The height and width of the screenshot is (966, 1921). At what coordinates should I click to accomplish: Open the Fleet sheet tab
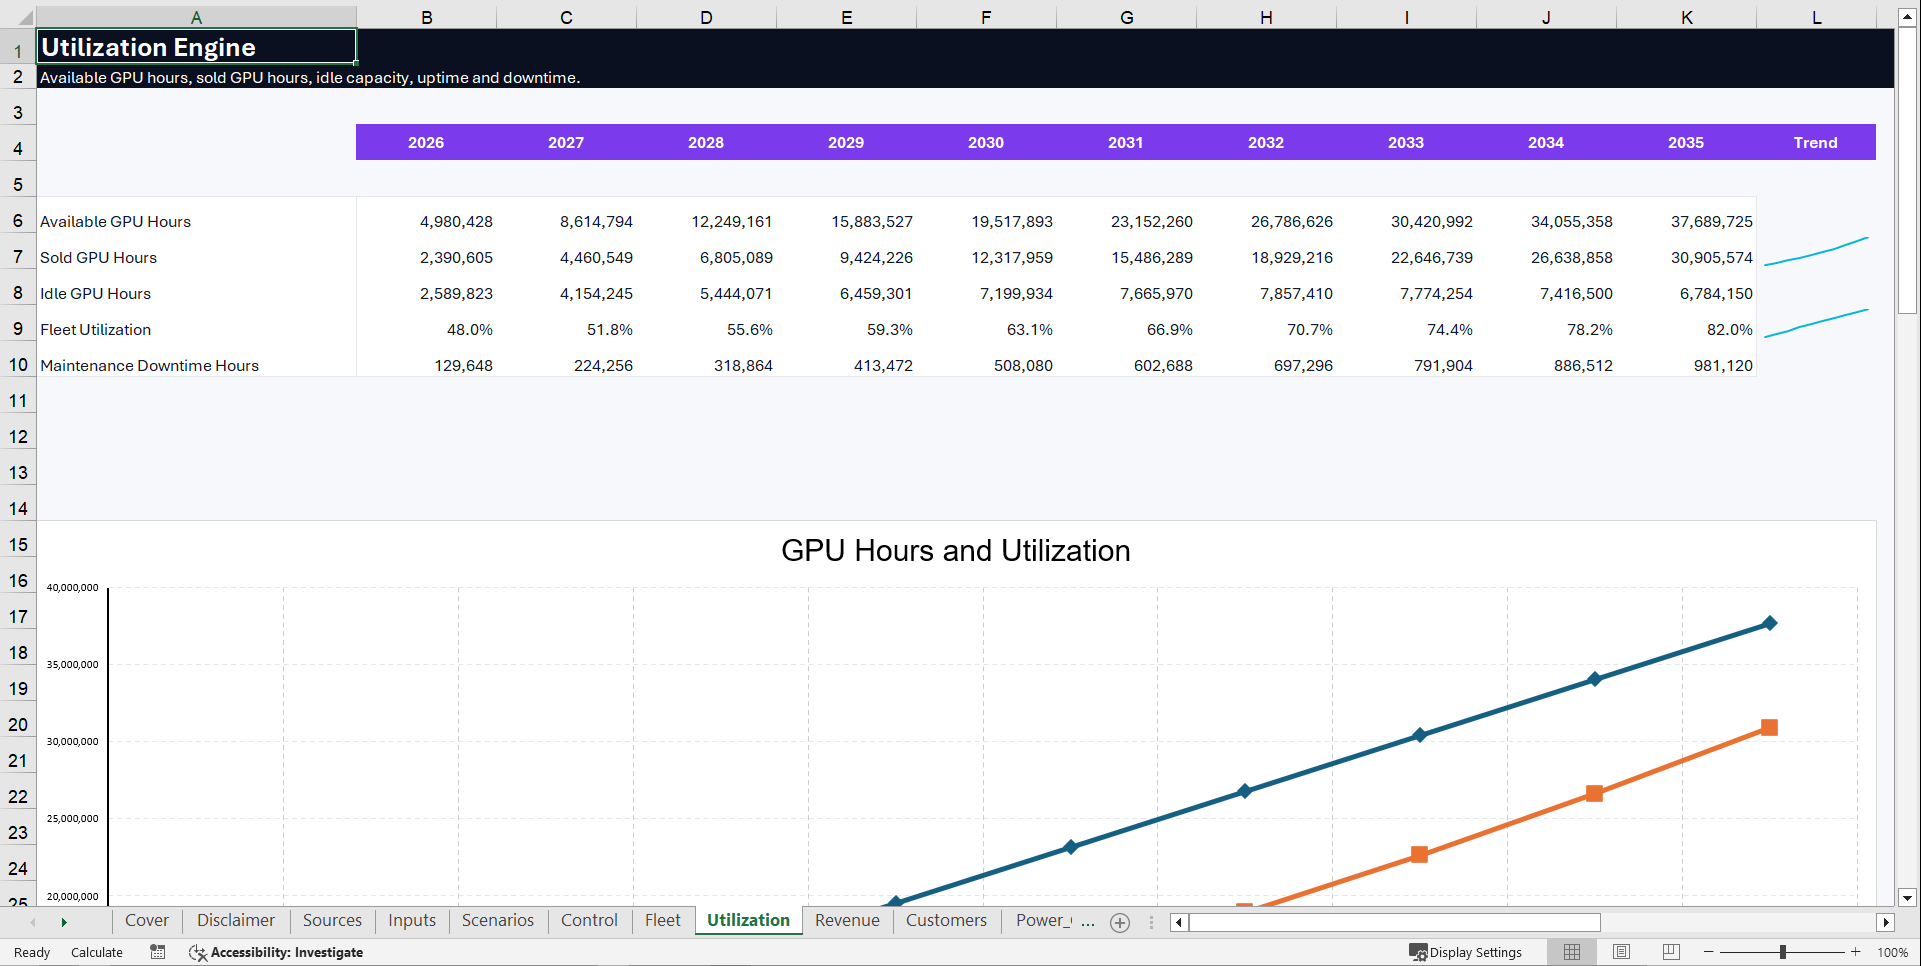(x=662, y=920)
